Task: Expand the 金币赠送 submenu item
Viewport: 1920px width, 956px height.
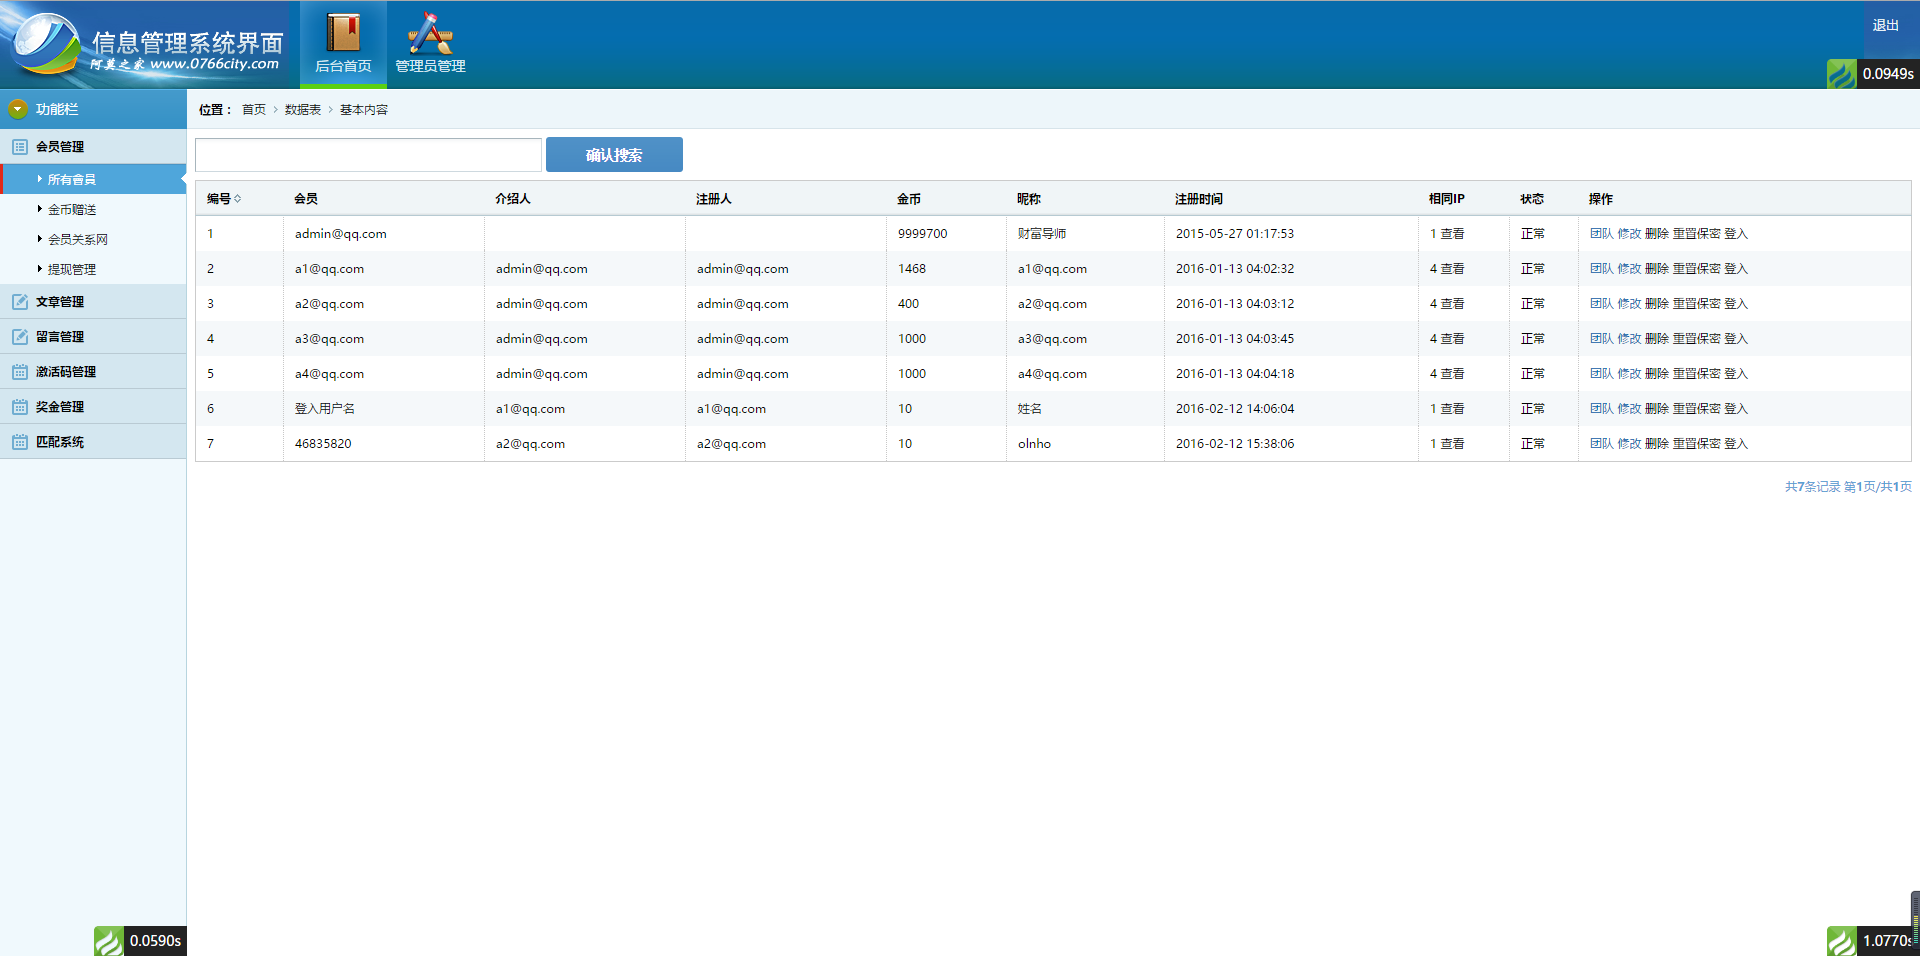Action: point(72,210)
